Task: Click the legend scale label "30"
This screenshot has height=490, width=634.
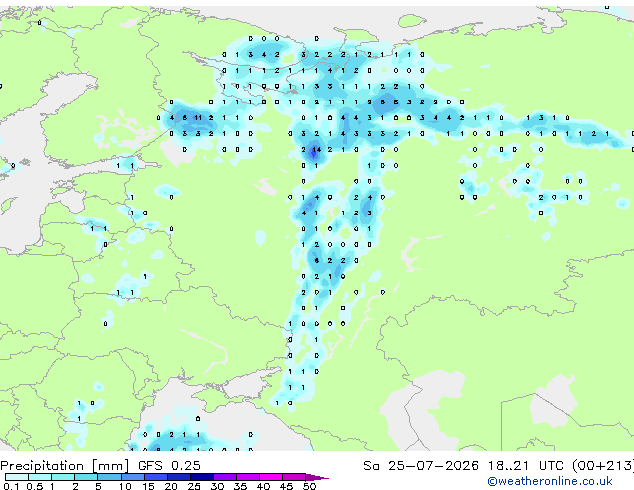Action: [x=217, y=486]
